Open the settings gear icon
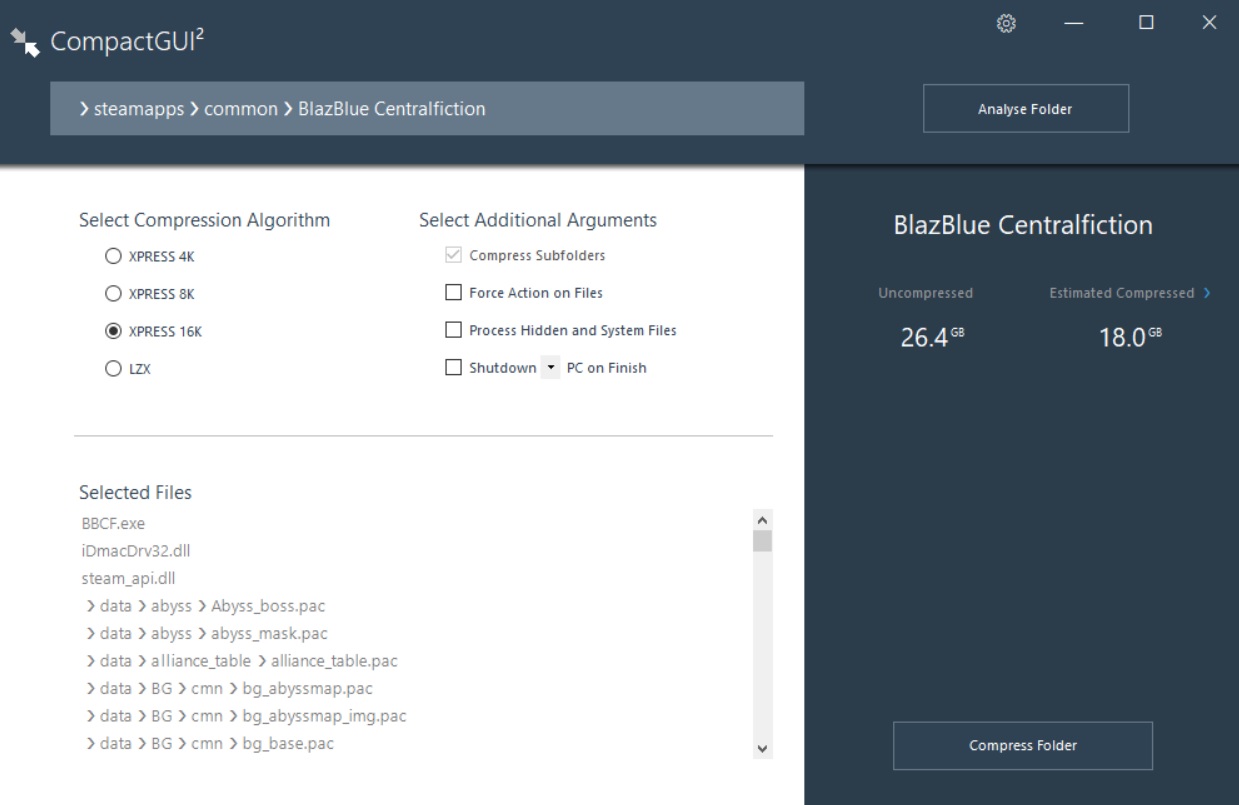 point(1007,24)
